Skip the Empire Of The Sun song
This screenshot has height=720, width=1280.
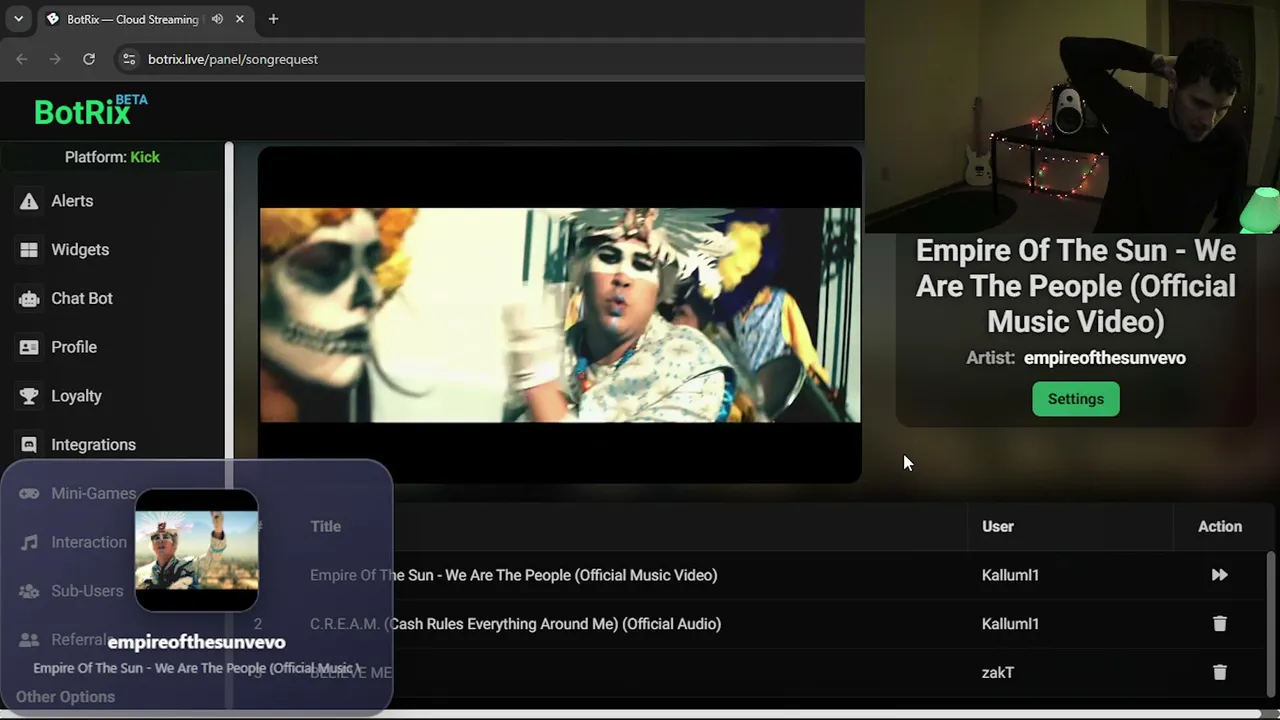coord(1219,575)
